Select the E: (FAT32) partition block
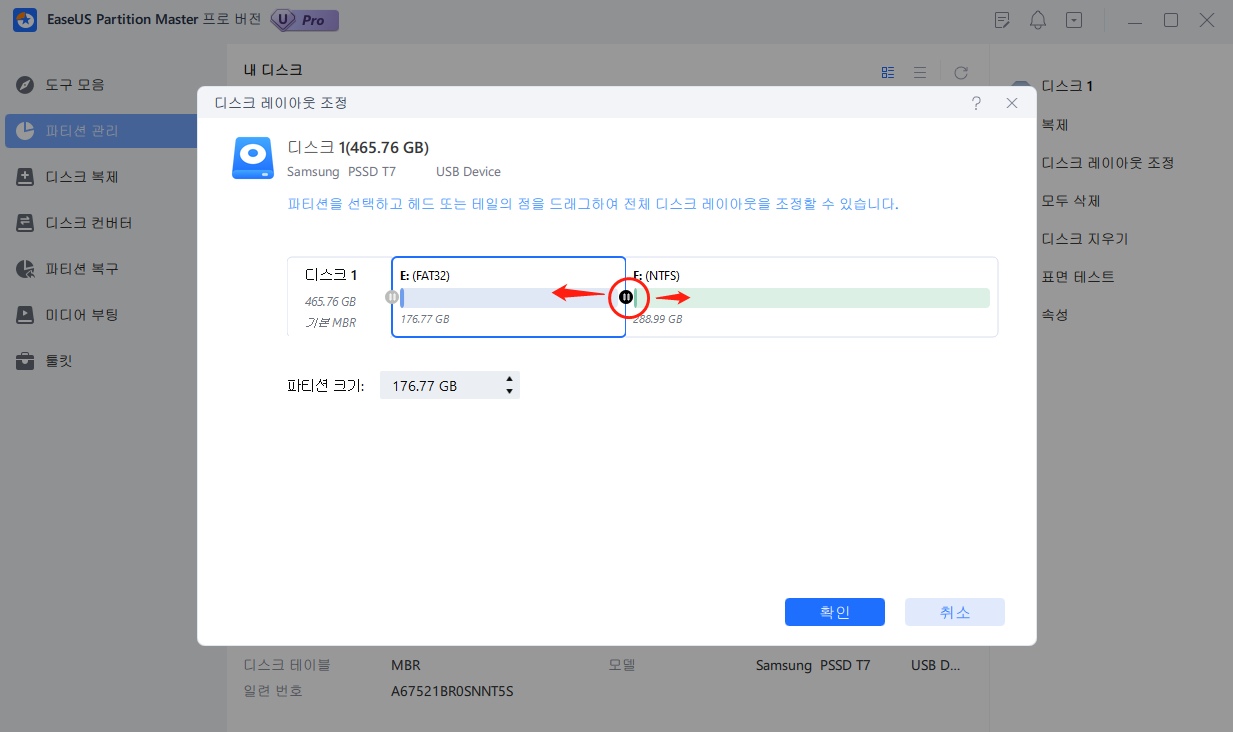Image resolution: width=1233 pixels, height=732 pixels. pos(509,297)
